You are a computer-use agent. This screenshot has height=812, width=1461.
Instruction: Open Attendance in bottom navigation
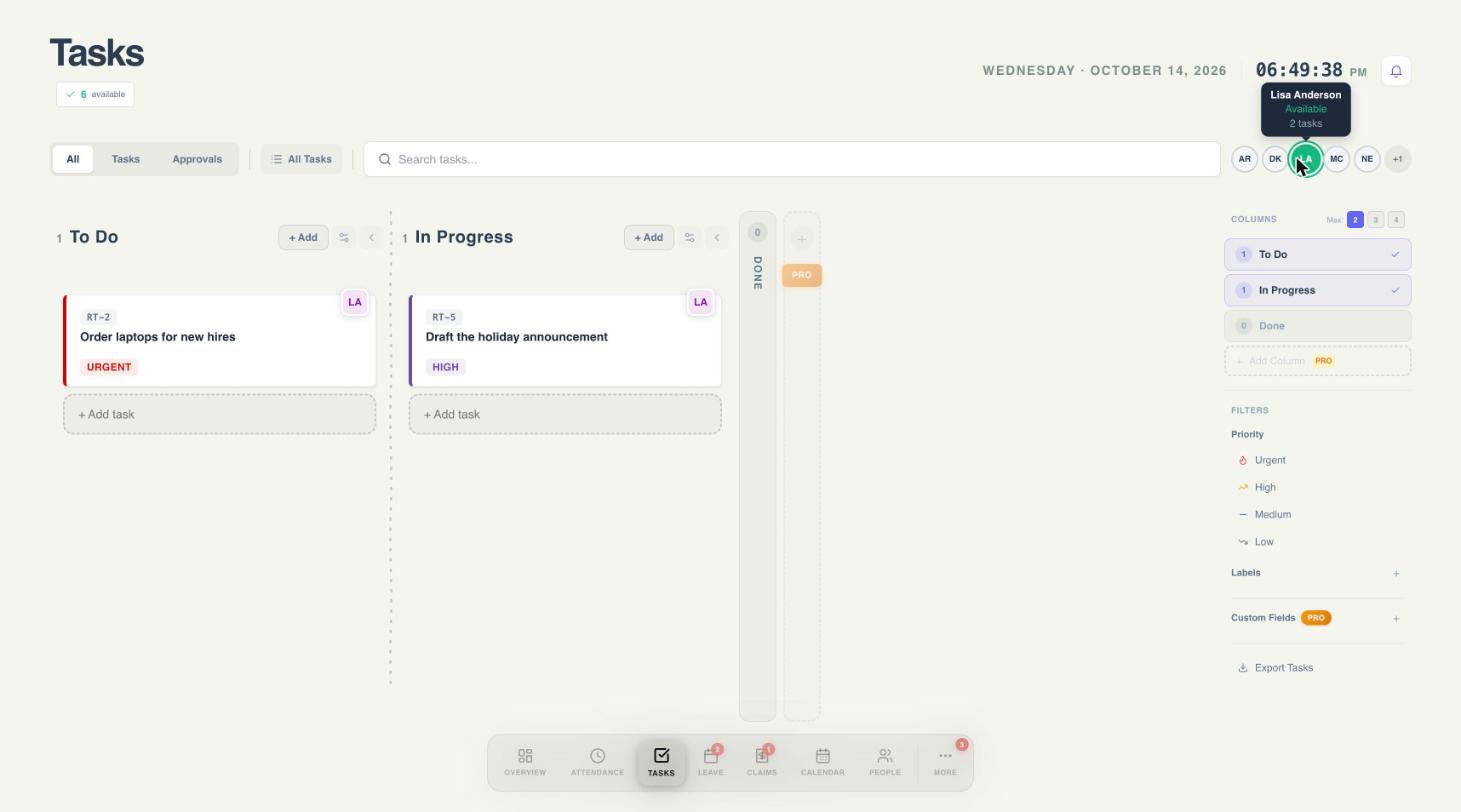coord(597,762)
